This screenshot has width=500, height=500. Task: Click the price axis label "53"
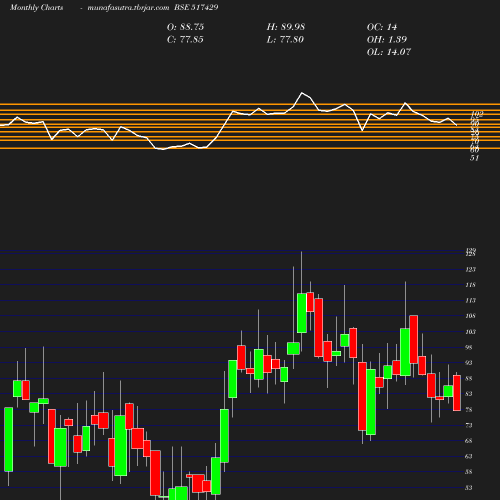coord(469,487)
